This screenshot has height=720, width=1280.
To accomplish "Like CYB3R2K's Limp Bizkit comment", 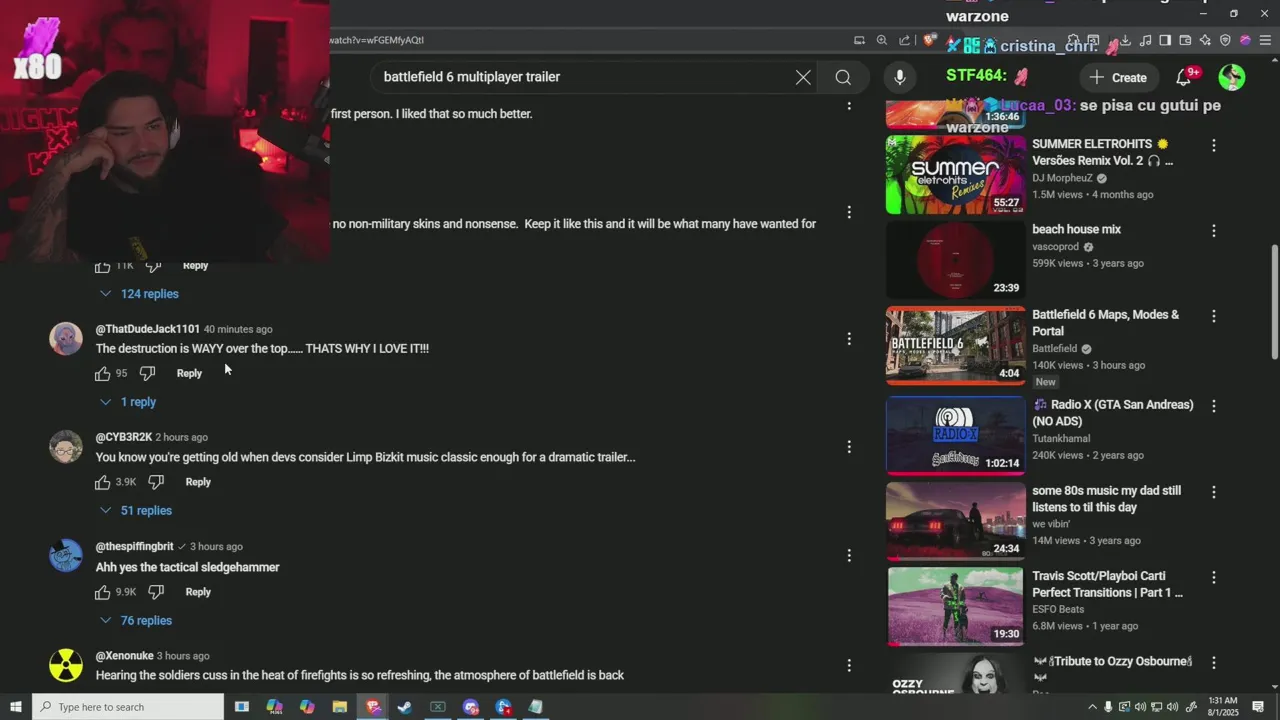I will (x=102, y=482).
